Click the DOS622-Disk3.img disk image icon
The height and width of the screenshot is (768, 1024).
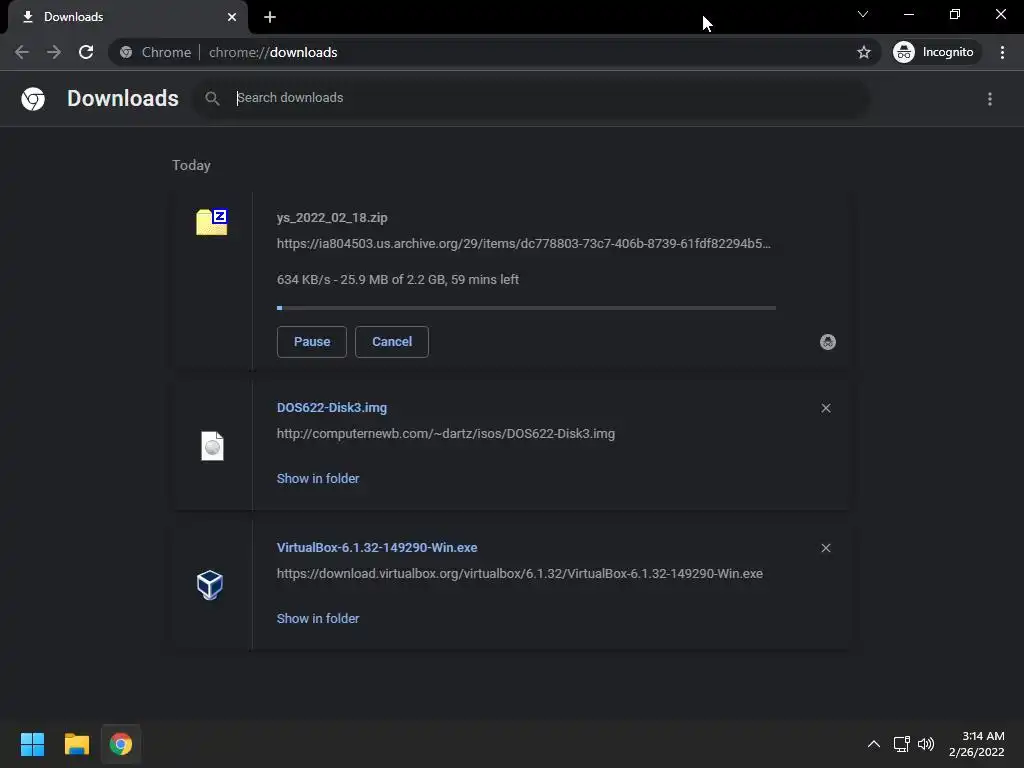tap(212, 446)
